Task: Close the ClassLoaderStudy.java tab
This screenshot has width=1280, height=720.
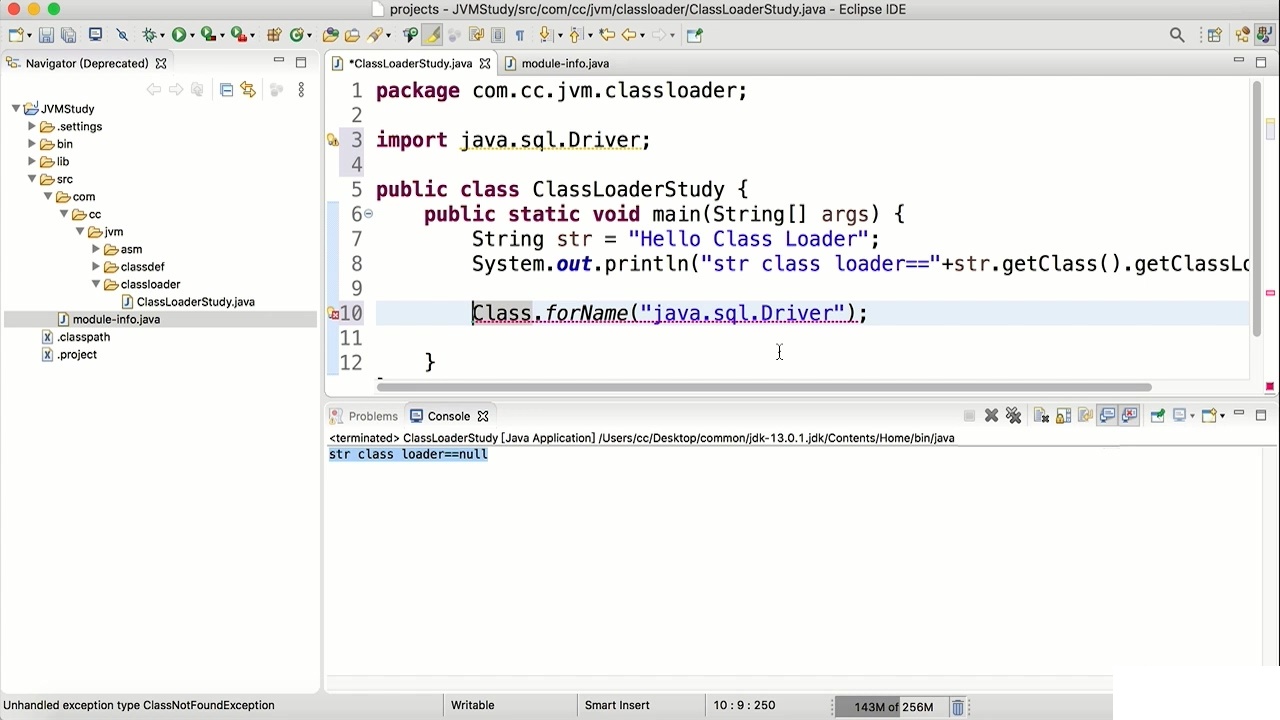Action: click(485, 63)
